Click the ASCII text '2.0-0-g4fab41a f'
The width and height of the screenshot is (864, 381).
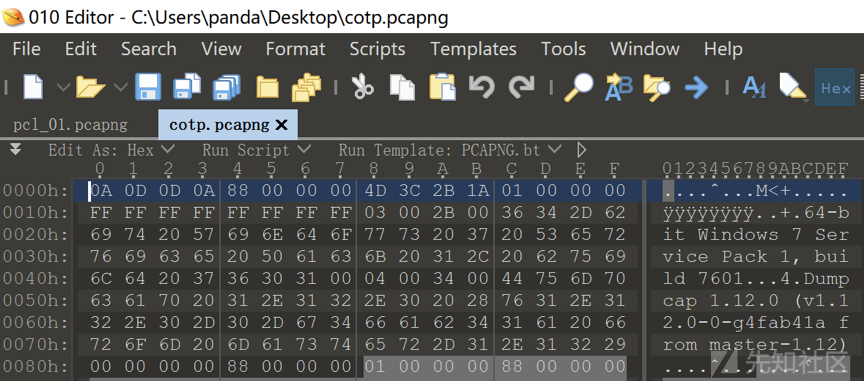pos(755,323)
